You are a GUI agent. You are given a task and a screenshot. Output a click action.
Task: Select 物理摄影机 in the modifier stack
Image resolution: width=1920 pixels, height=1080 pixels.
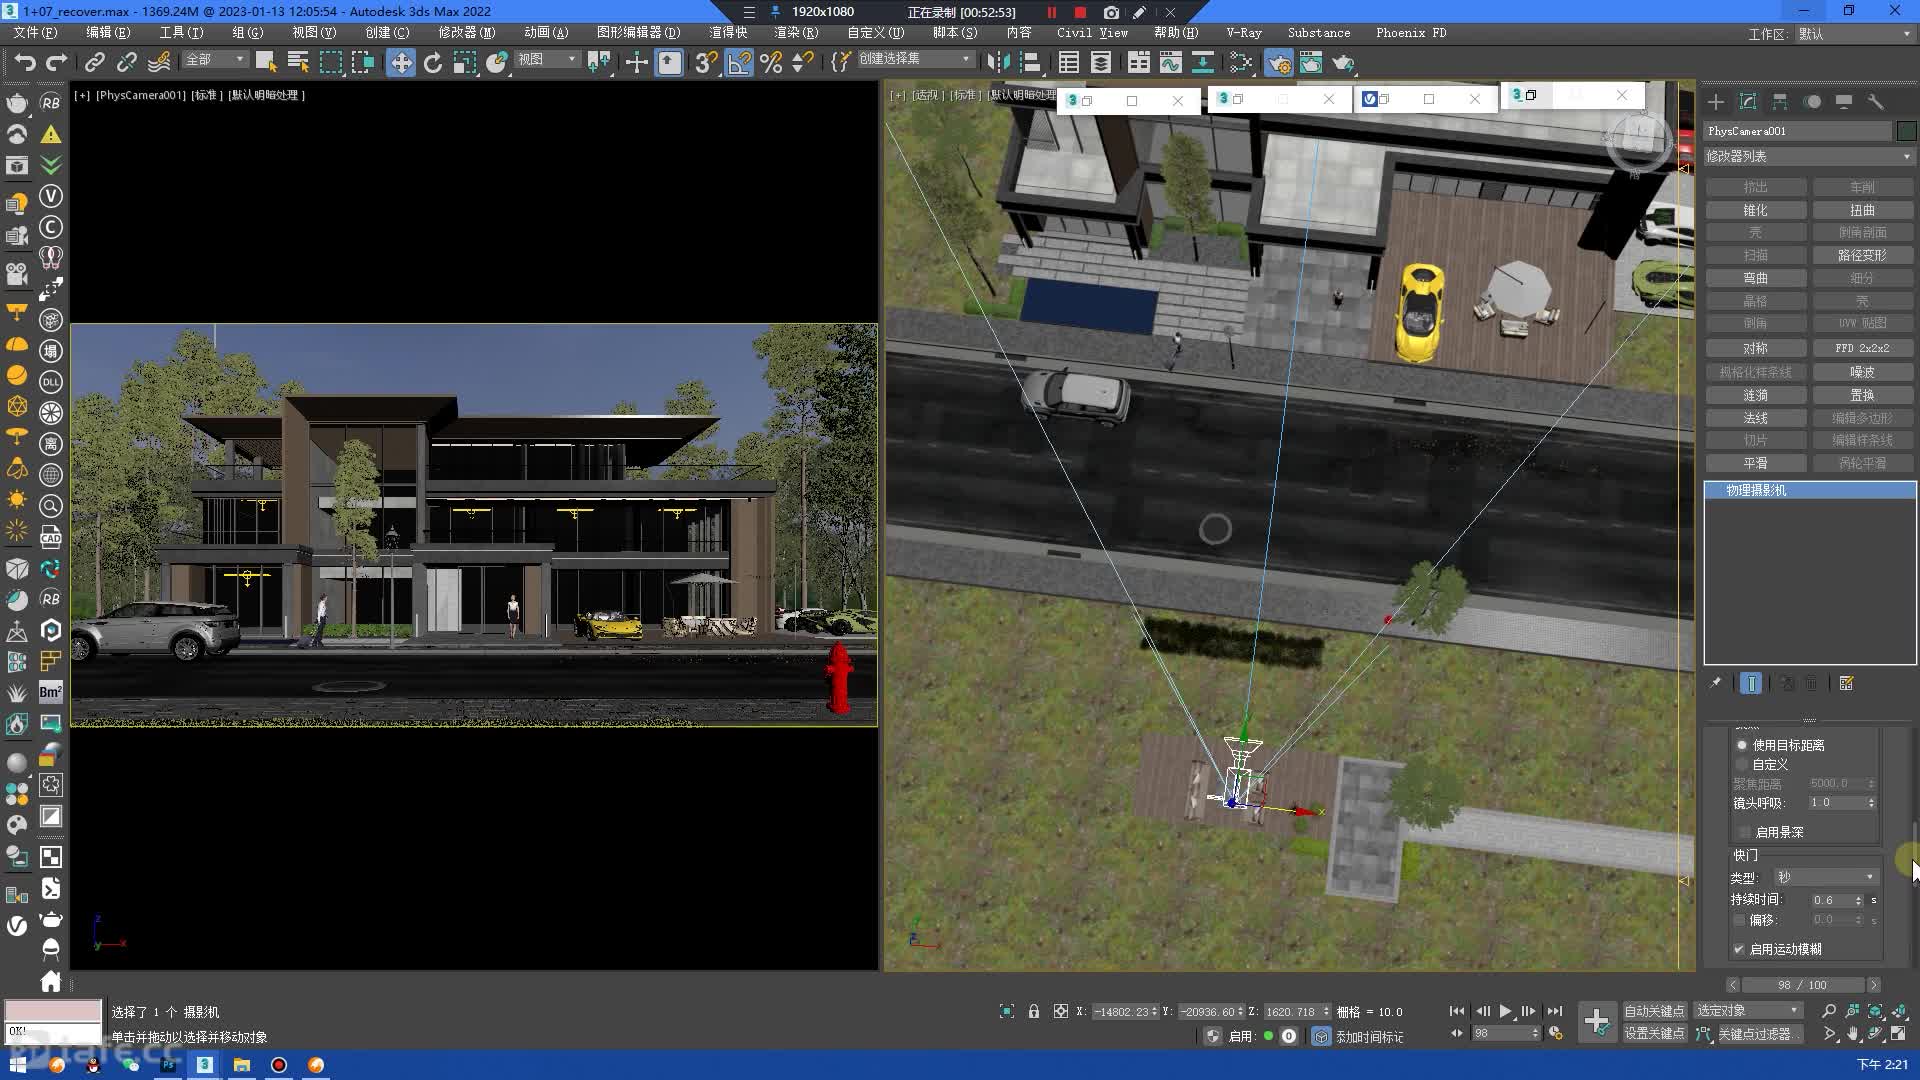[x=1810, y=490]
